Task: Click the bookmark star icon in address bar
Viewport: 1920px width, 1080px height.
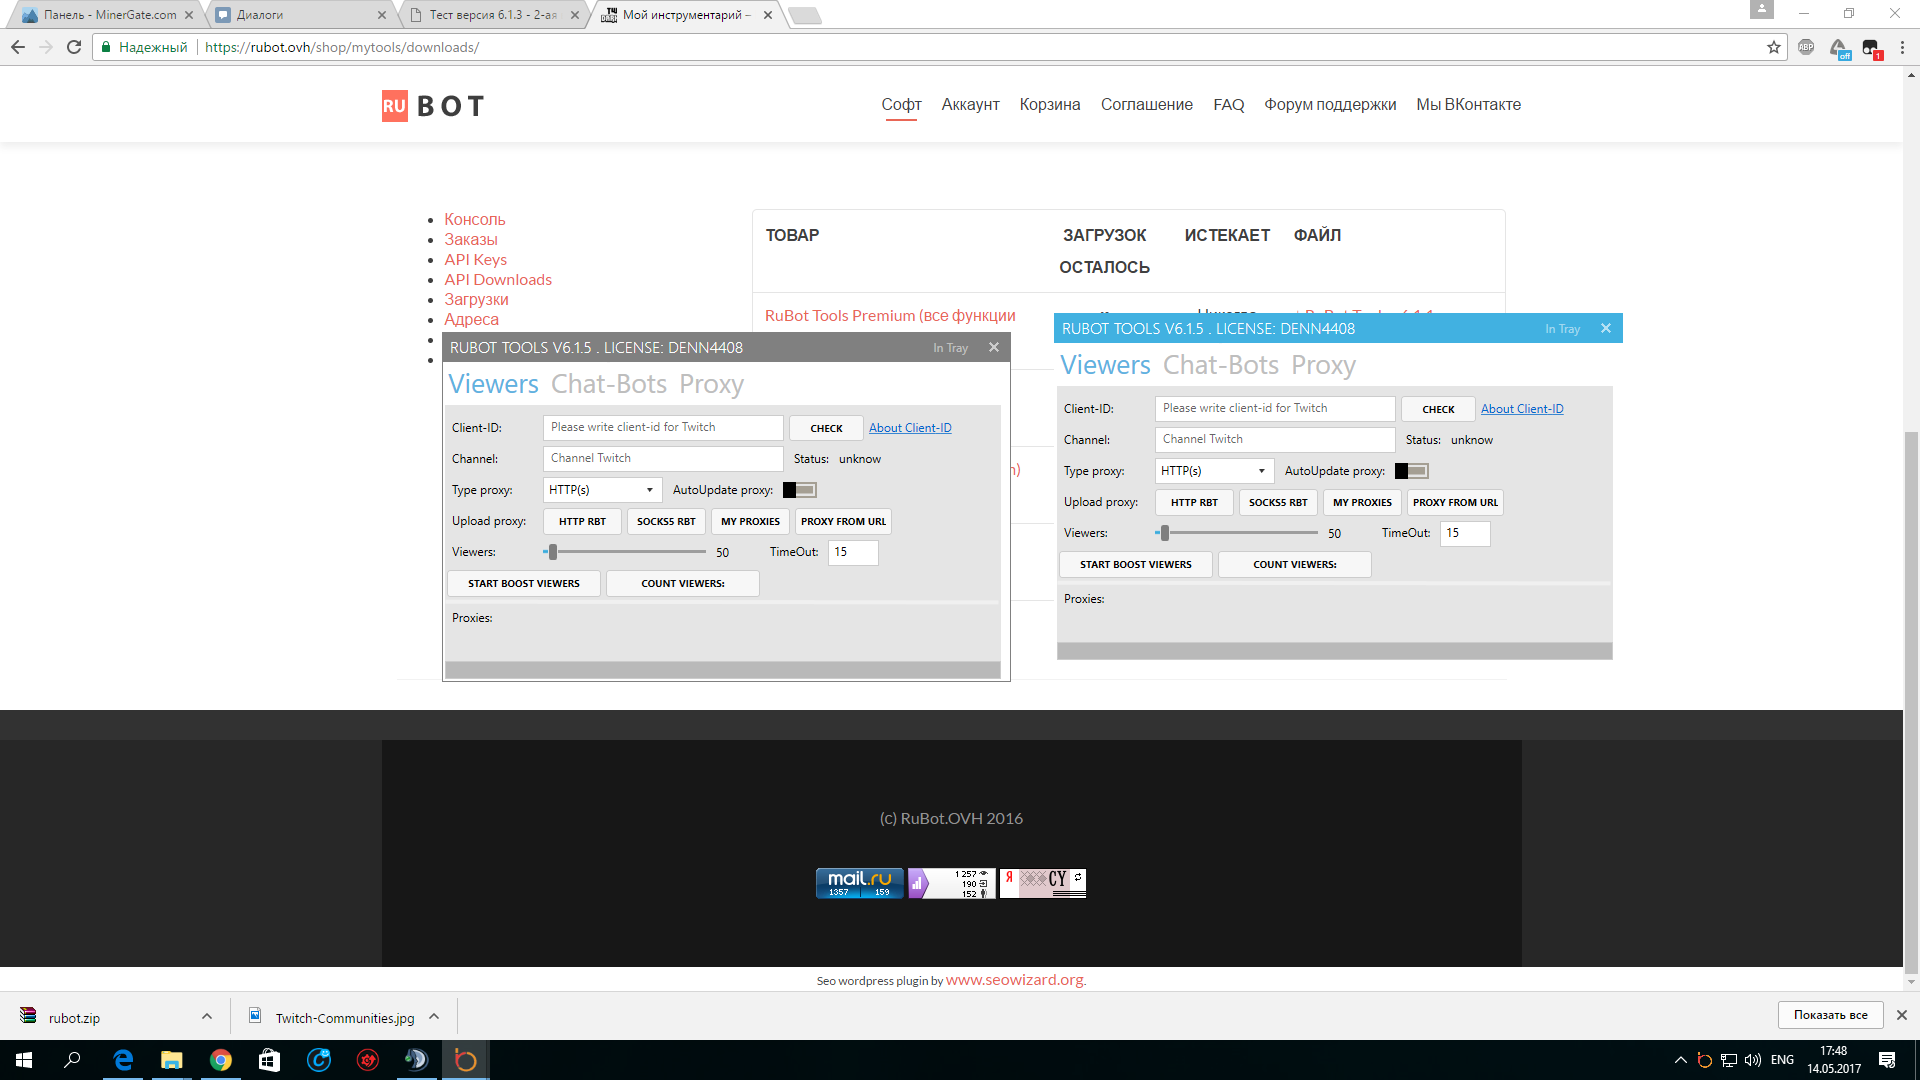Action: (x=1774, y=47)
